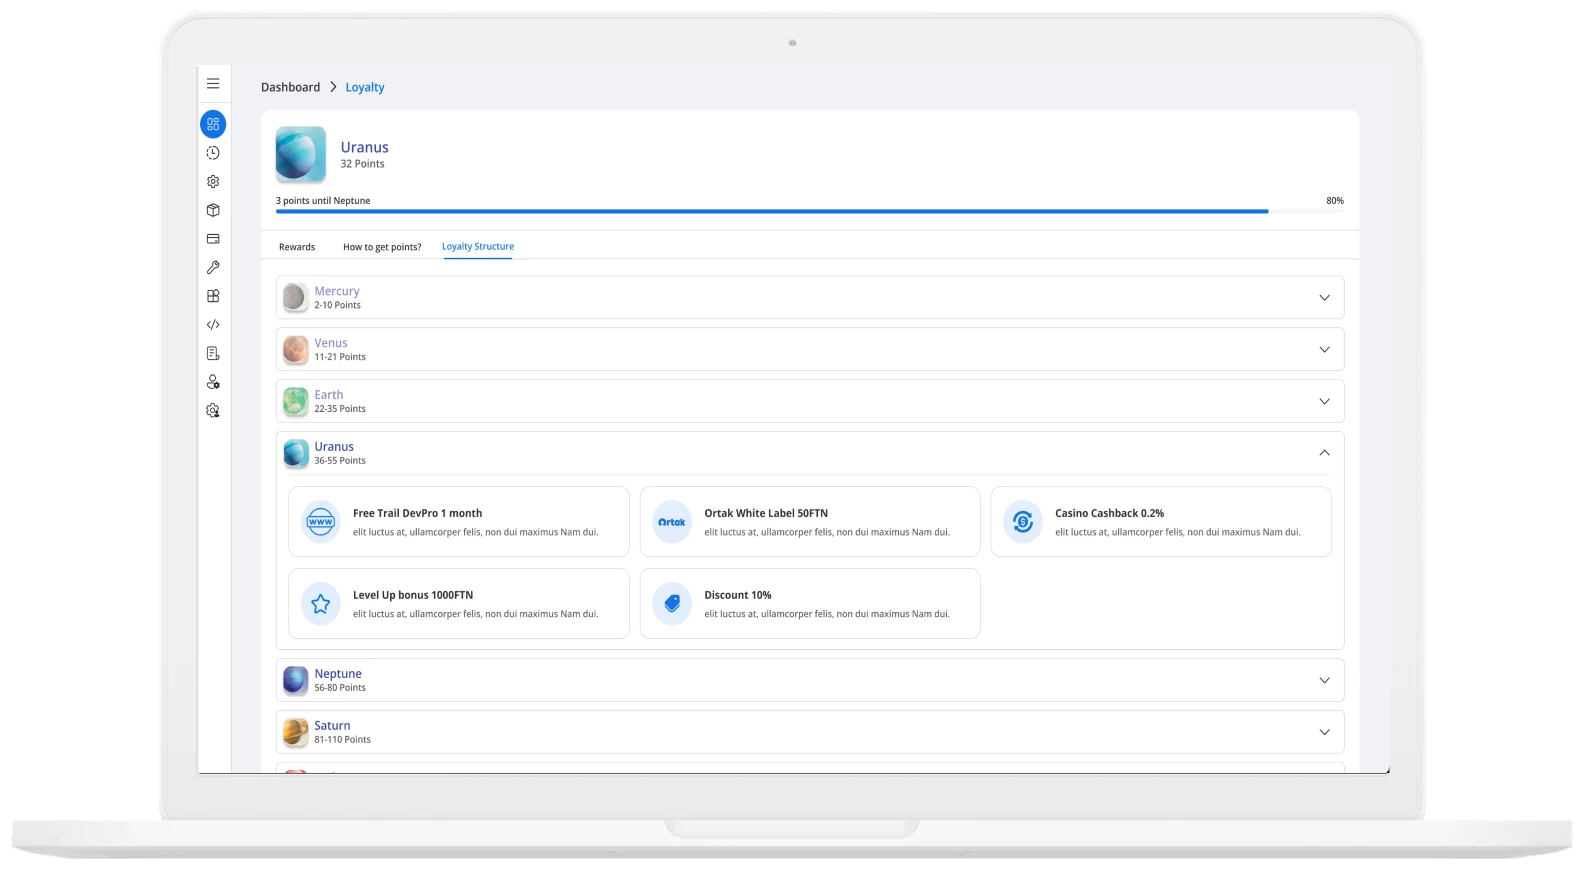Viewport: 1586px width, 870px height.
Task: Open the history clock icon in sidebar
Action: 213,153
